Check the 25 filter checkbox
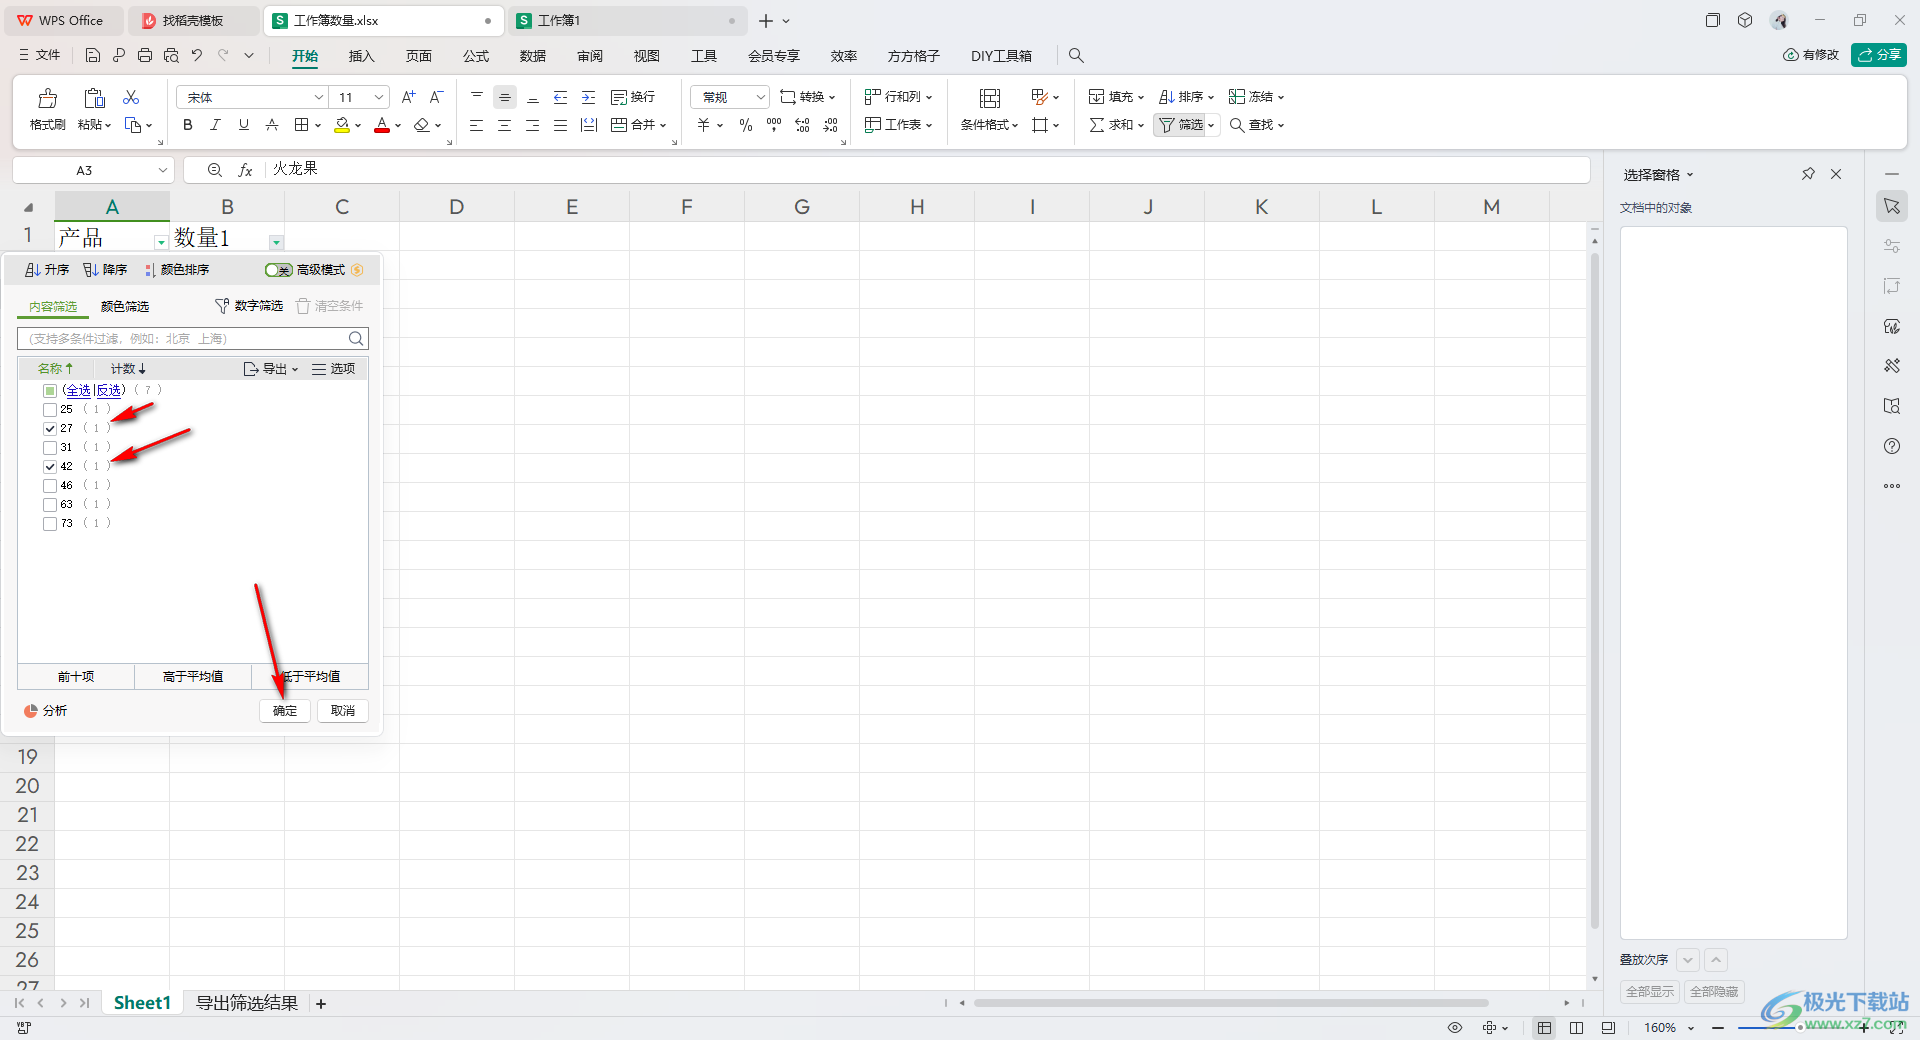This screenshot has width=1920, height=1040. point(50,410)
